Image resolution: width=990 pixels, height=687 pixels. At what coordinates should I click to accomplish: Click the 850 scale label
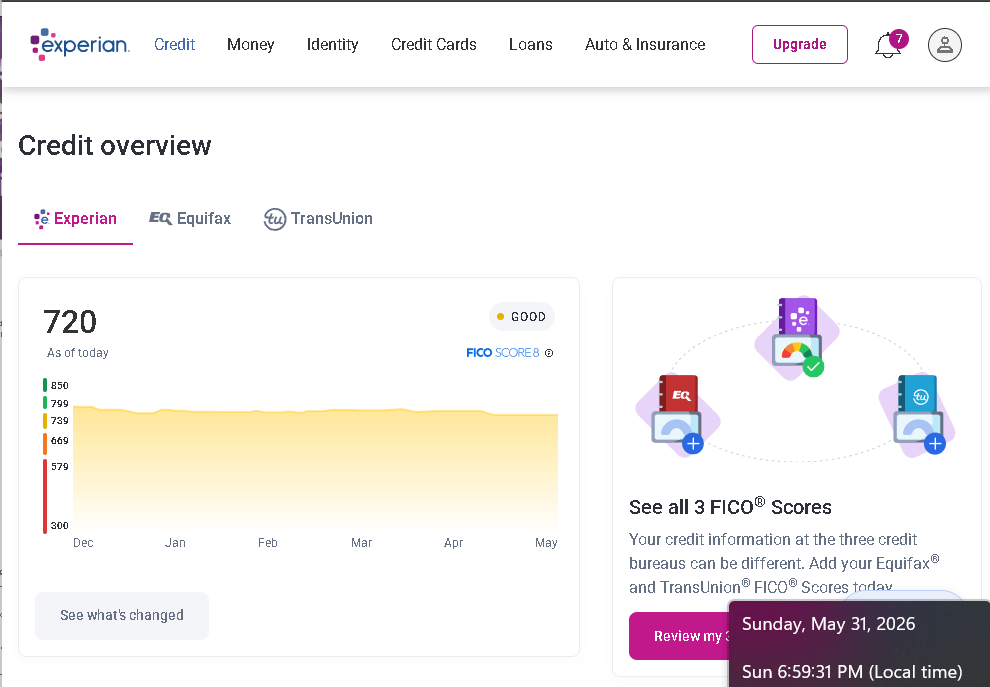59,385
